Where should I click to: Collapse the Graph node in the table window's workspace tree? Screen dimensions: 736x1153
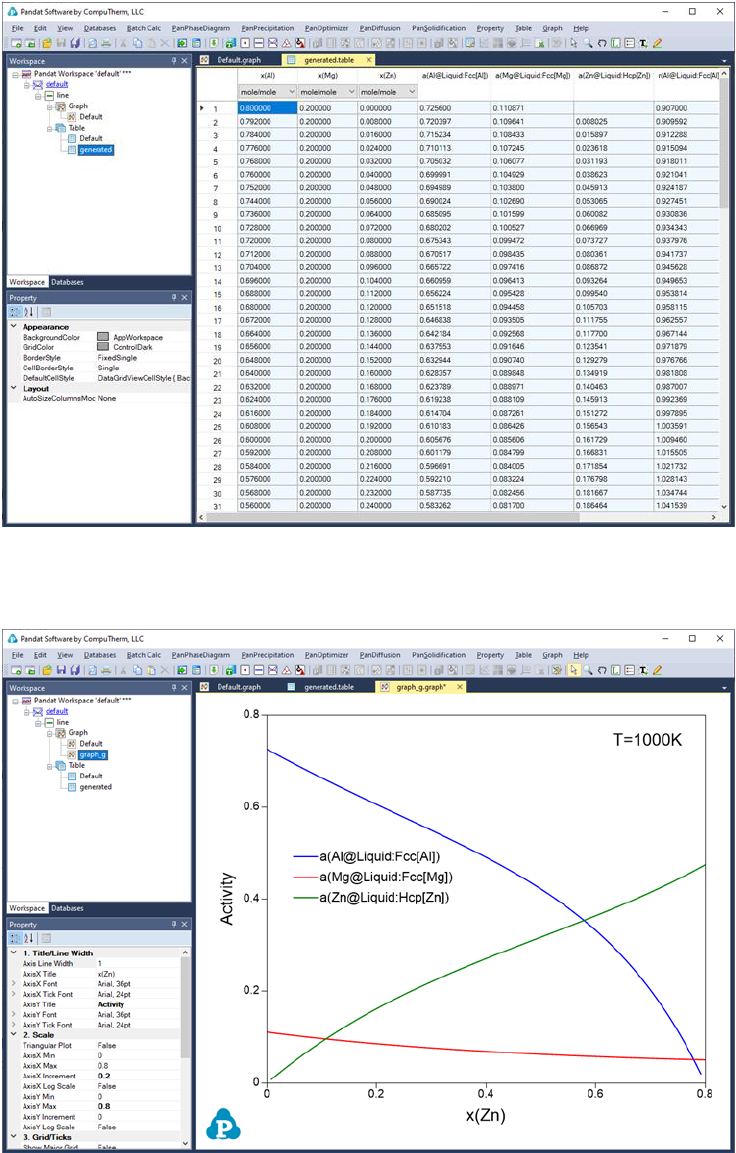pos(51,106)
